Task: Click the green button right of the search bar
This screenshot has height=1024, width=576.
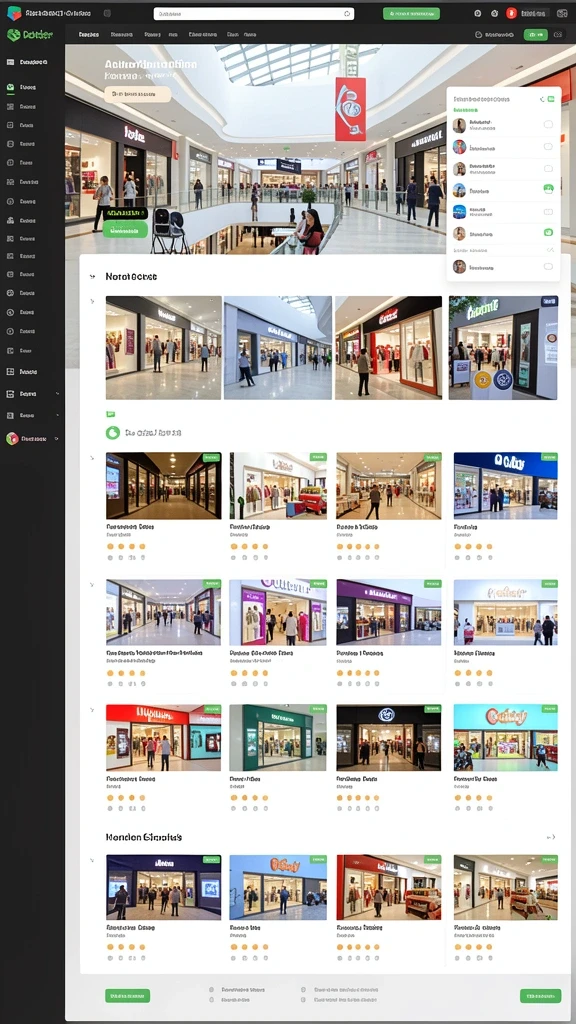Action: pos(411,13)
